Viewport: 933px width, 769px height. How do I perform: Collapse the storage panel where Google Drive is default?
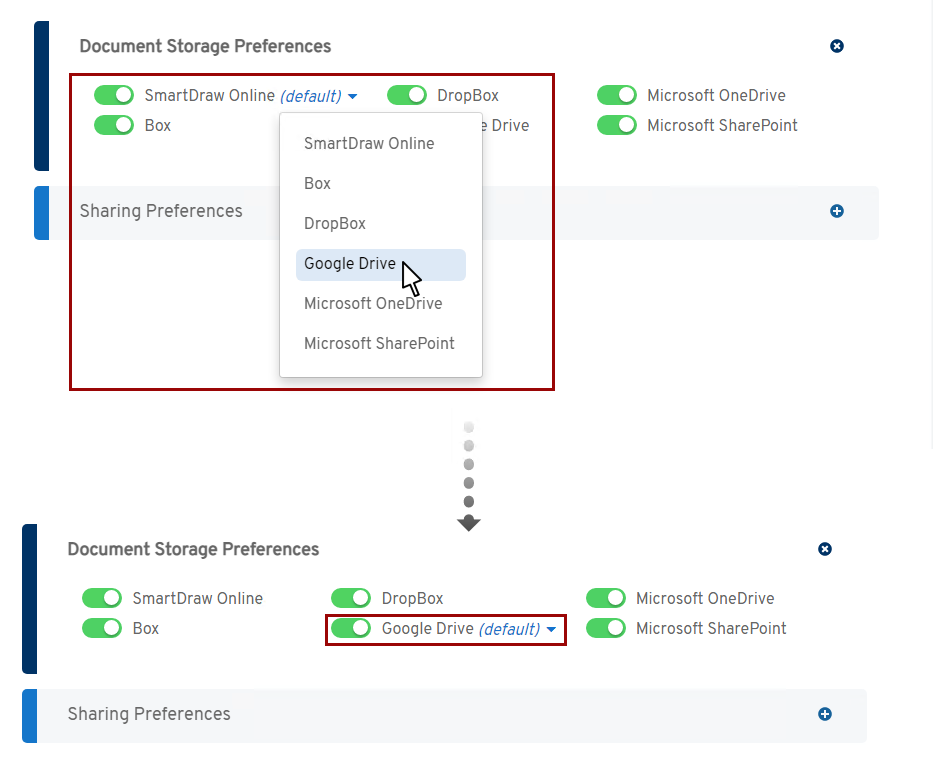coord(825,549)
